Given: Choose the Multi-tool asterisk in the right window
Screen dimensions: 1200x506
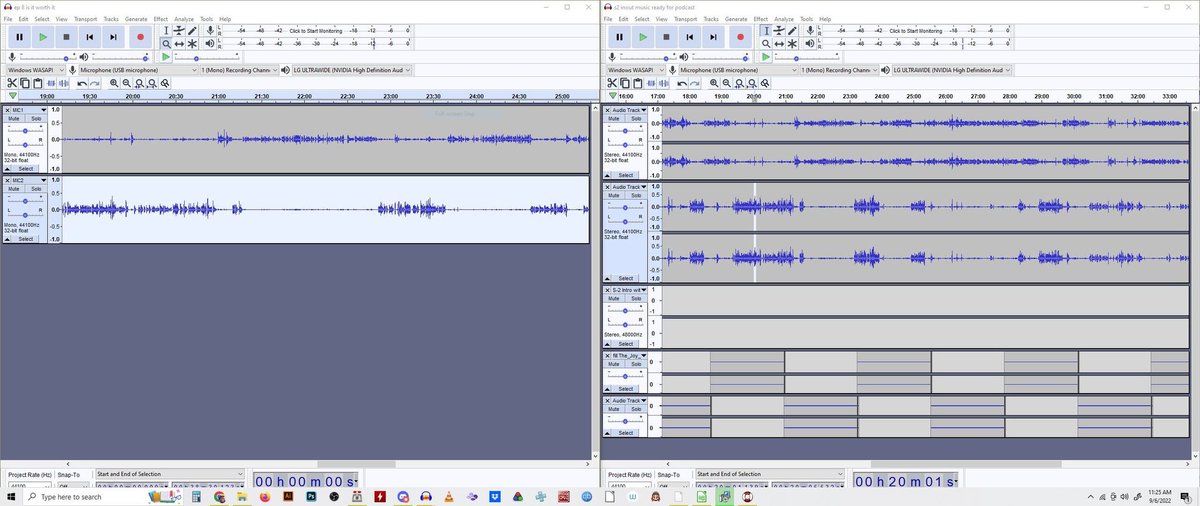Looking at the screenshot, I should tap(791, 44).
